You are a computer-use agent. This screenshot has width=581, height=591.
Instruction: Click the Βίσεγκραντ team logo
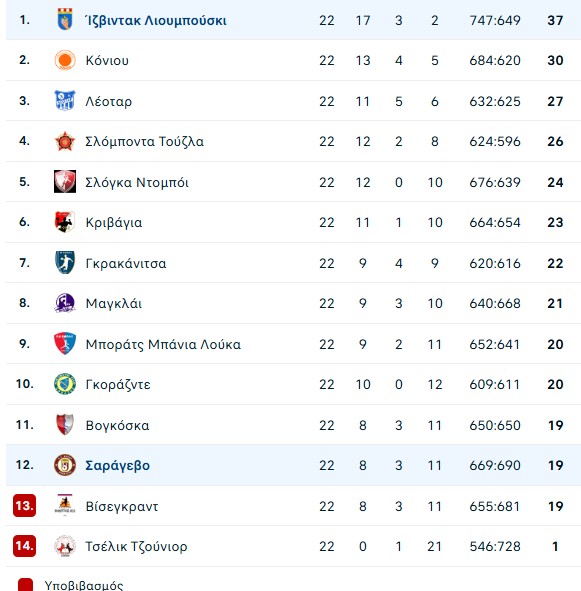point(65,505)
